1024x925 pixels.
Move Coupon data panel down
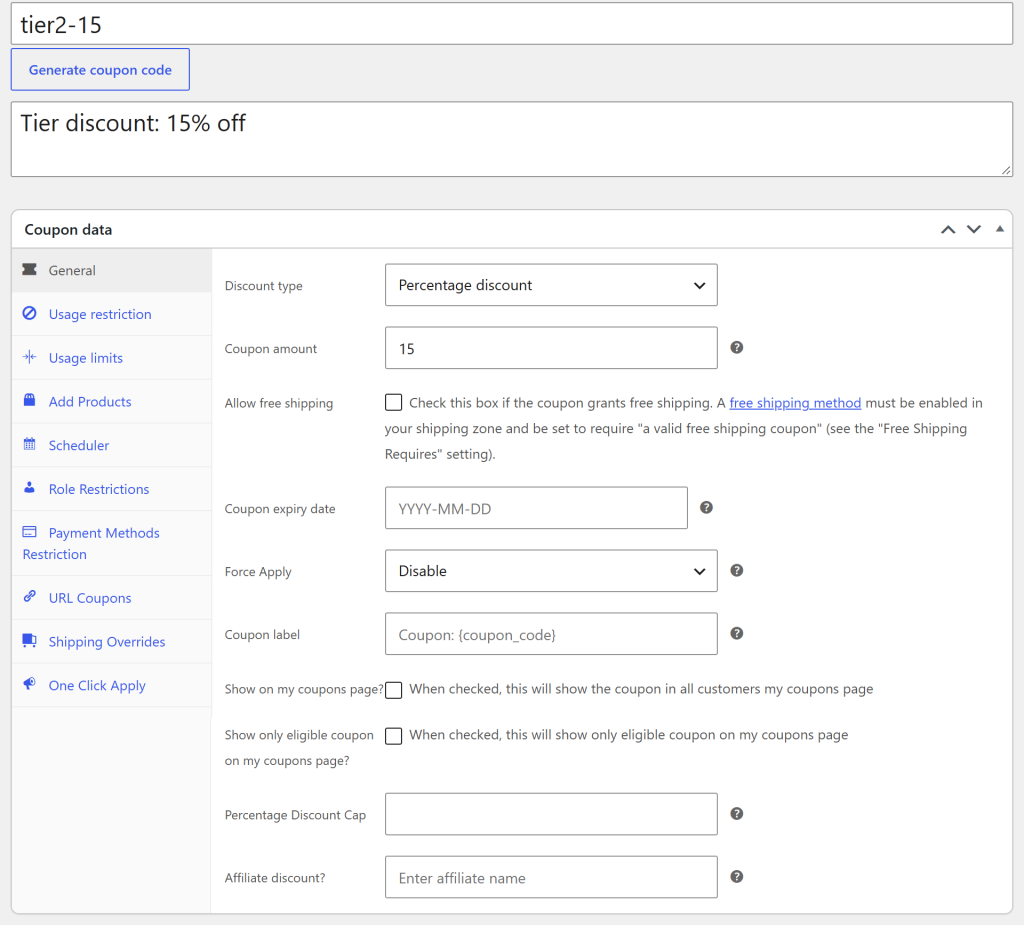(974, 229)
